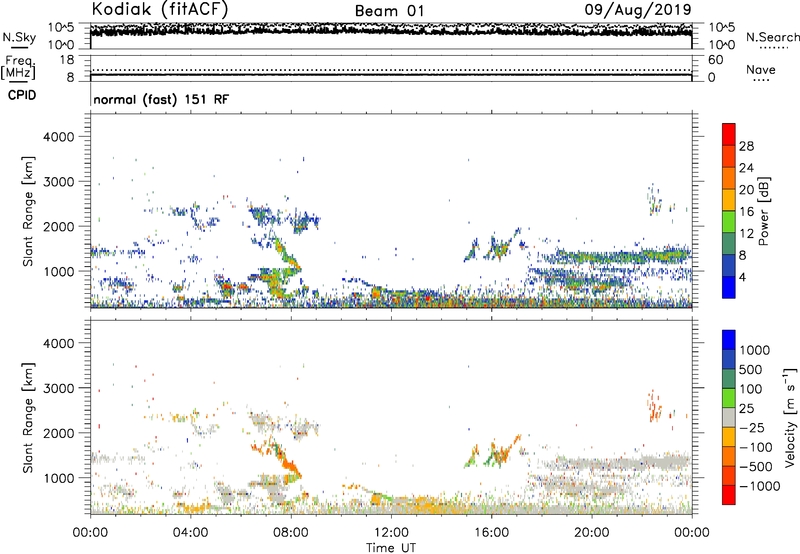800x554 pixels.
Task: Click the power panel Slant Range [km] label
Action: coord(28,211)
